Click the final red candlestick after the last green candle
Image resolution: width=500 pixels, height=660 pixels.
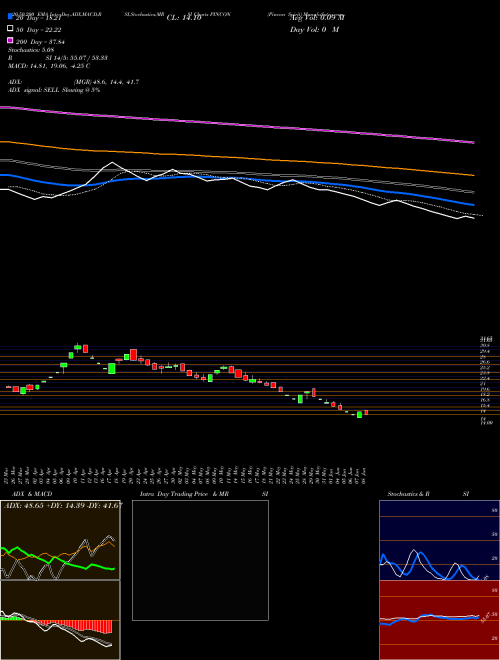[x=366, y=412]
